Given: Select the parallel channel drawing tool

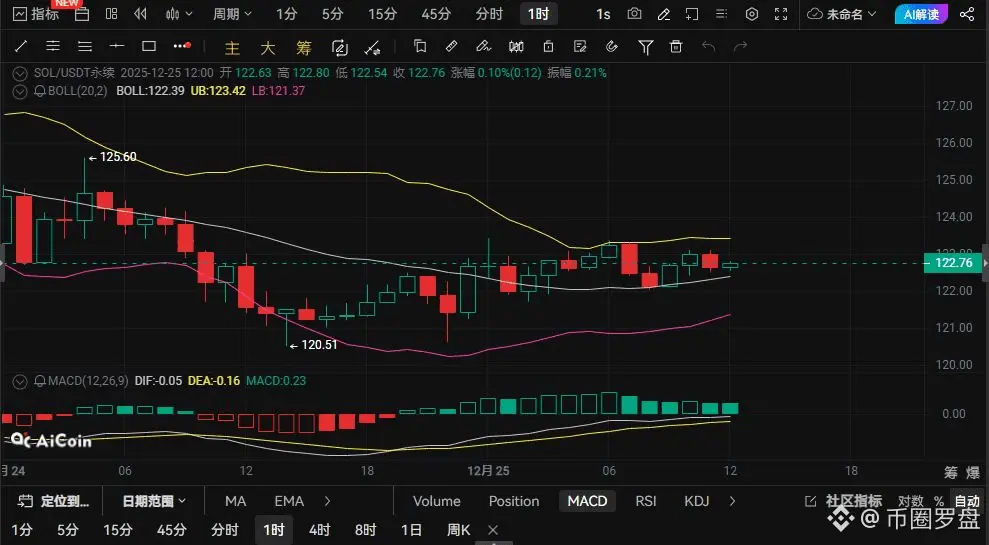Looking at the screenshot, I should (x=53, y=46).
